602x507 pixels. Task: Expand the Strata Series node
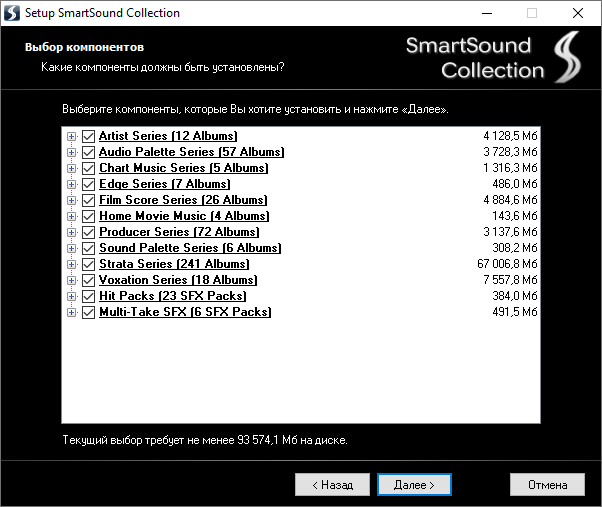tap(71, 264)
